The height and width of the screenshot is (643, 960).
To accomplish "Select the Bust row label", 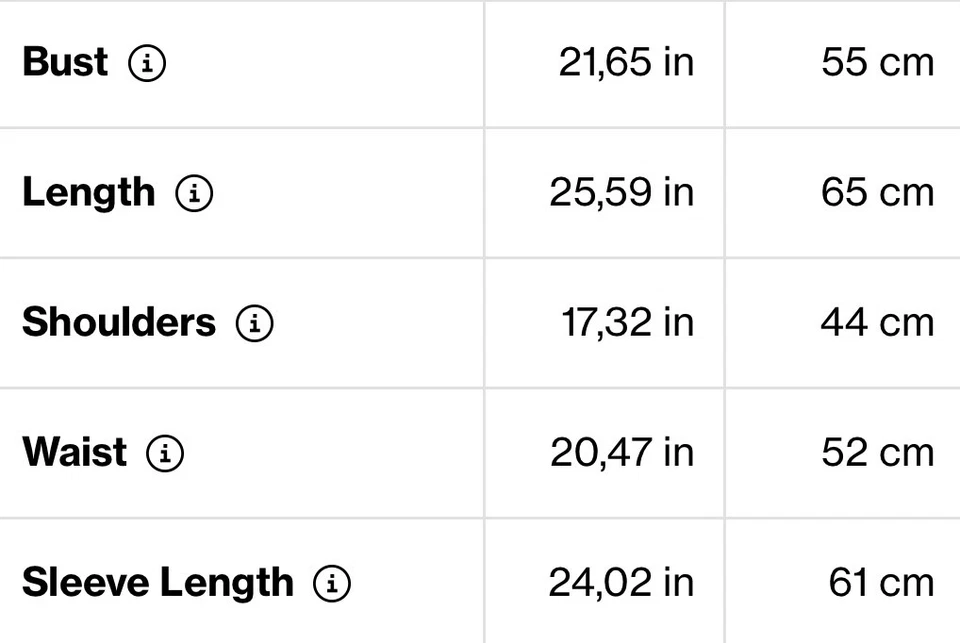I will point(66,62).
